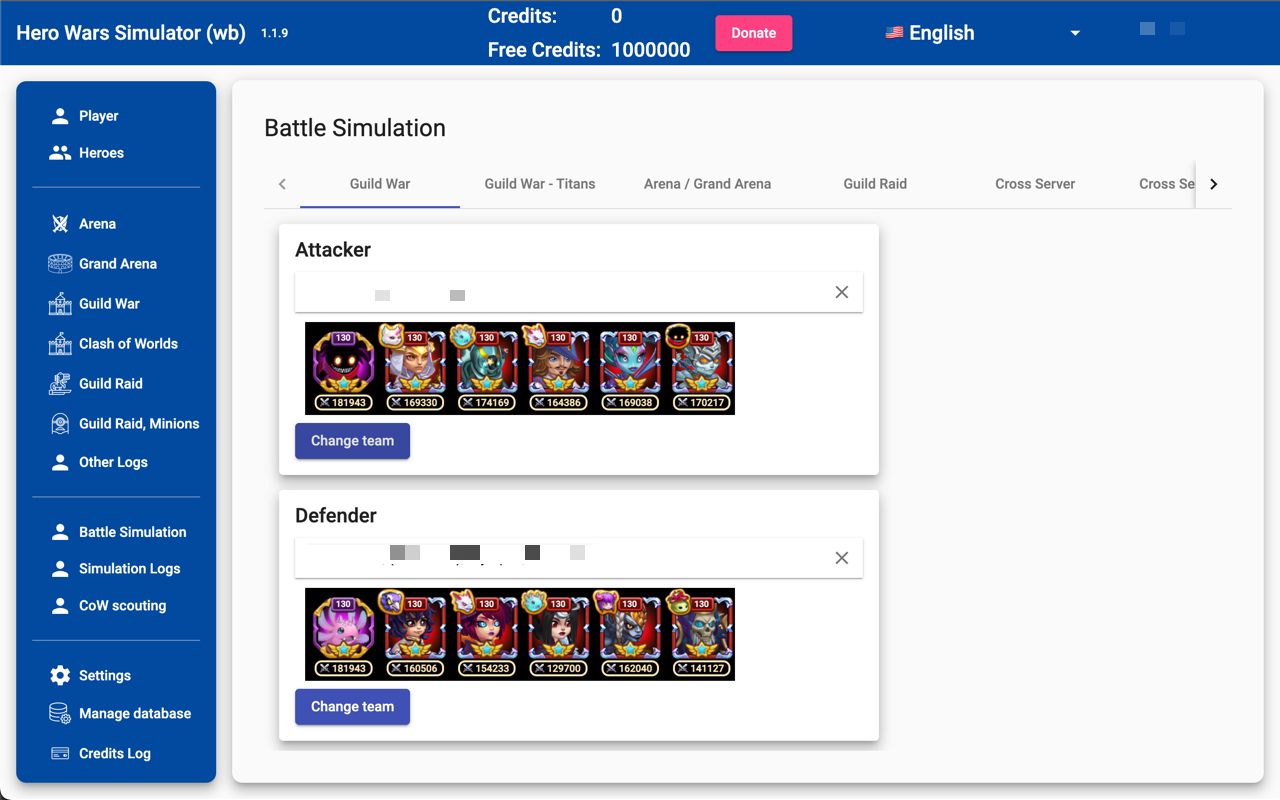Screen dimensions: 1280x800
Task: Open the Grand Arena section
Action: pyautogui.click(x=118, y=263)
